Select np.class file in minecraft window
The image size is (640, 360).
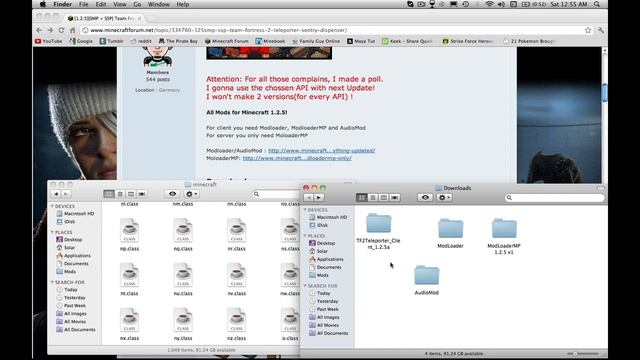pyautogui.click(x=129, y=235)
